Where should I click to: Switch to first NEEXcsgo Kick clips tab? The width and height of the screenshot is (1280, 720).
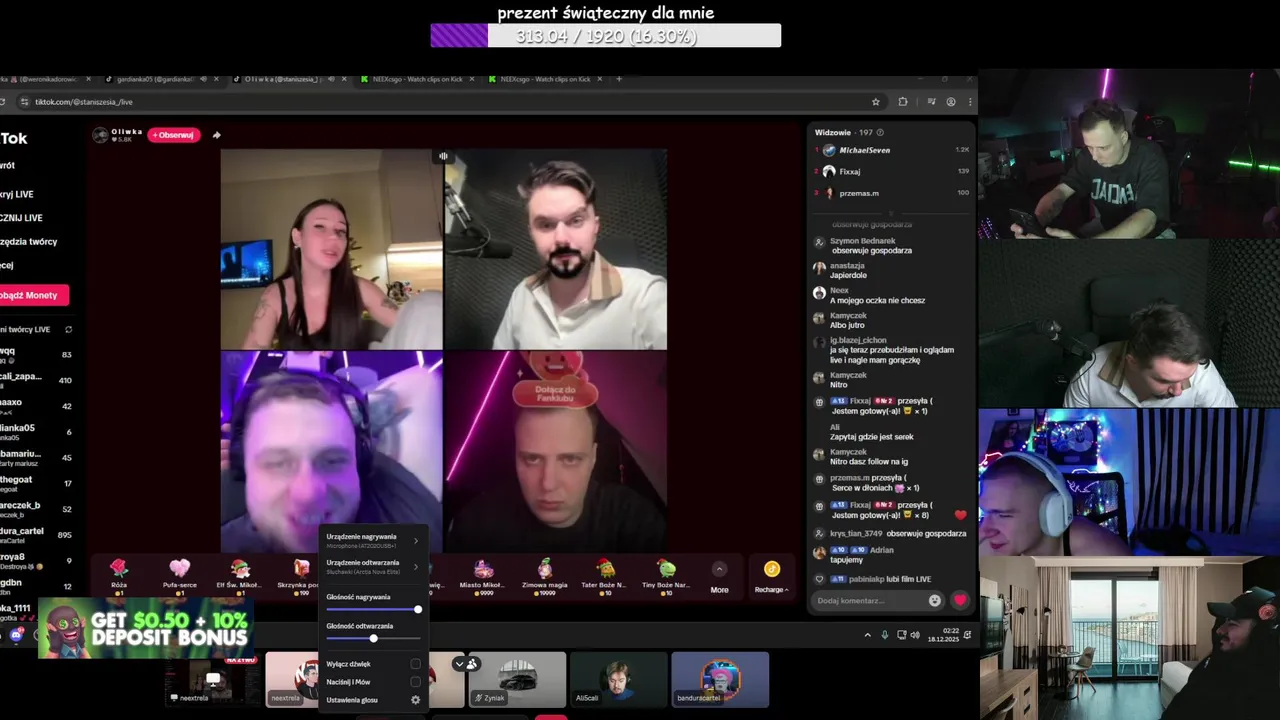(420, 79)
